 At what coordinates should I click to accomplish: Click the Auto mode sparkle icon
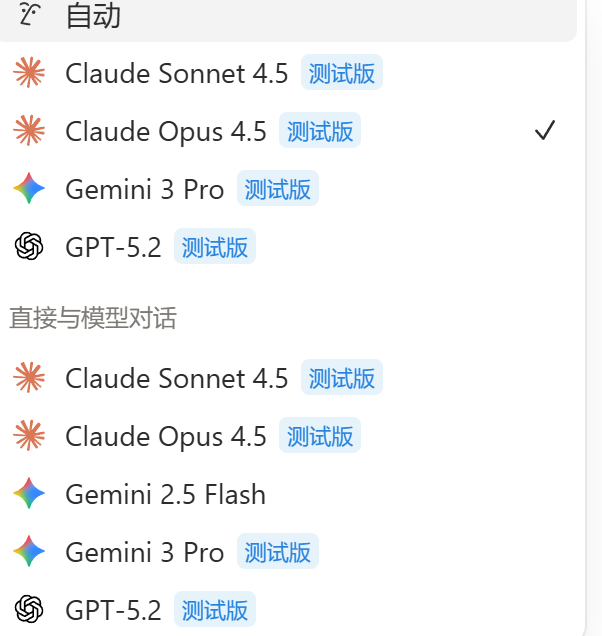click(x=29, y=13)
